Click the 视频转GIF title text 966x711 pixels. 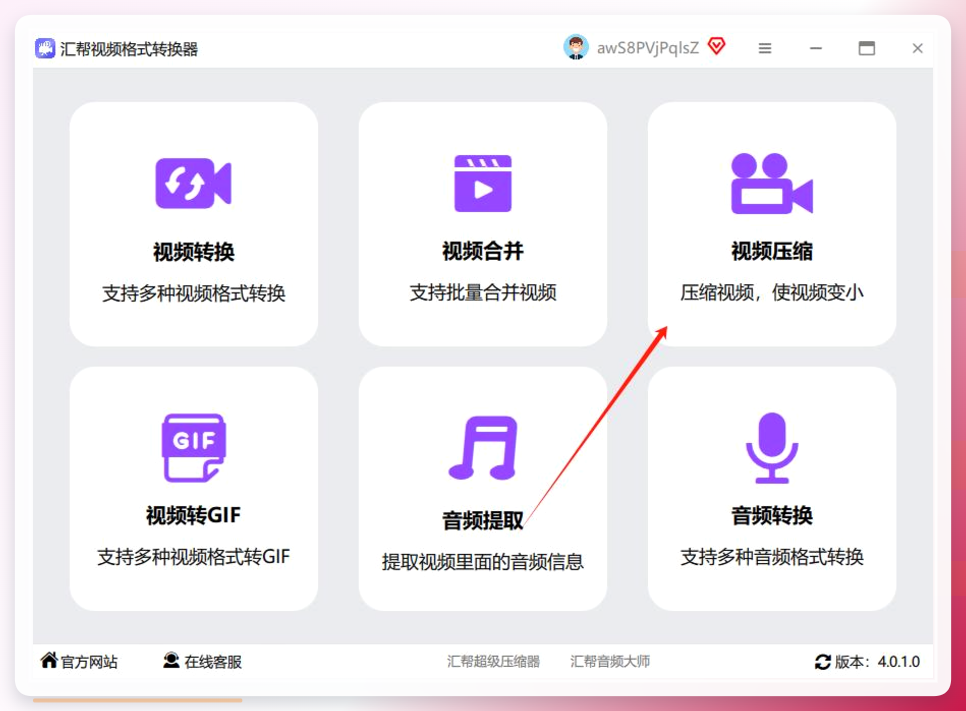193,515
